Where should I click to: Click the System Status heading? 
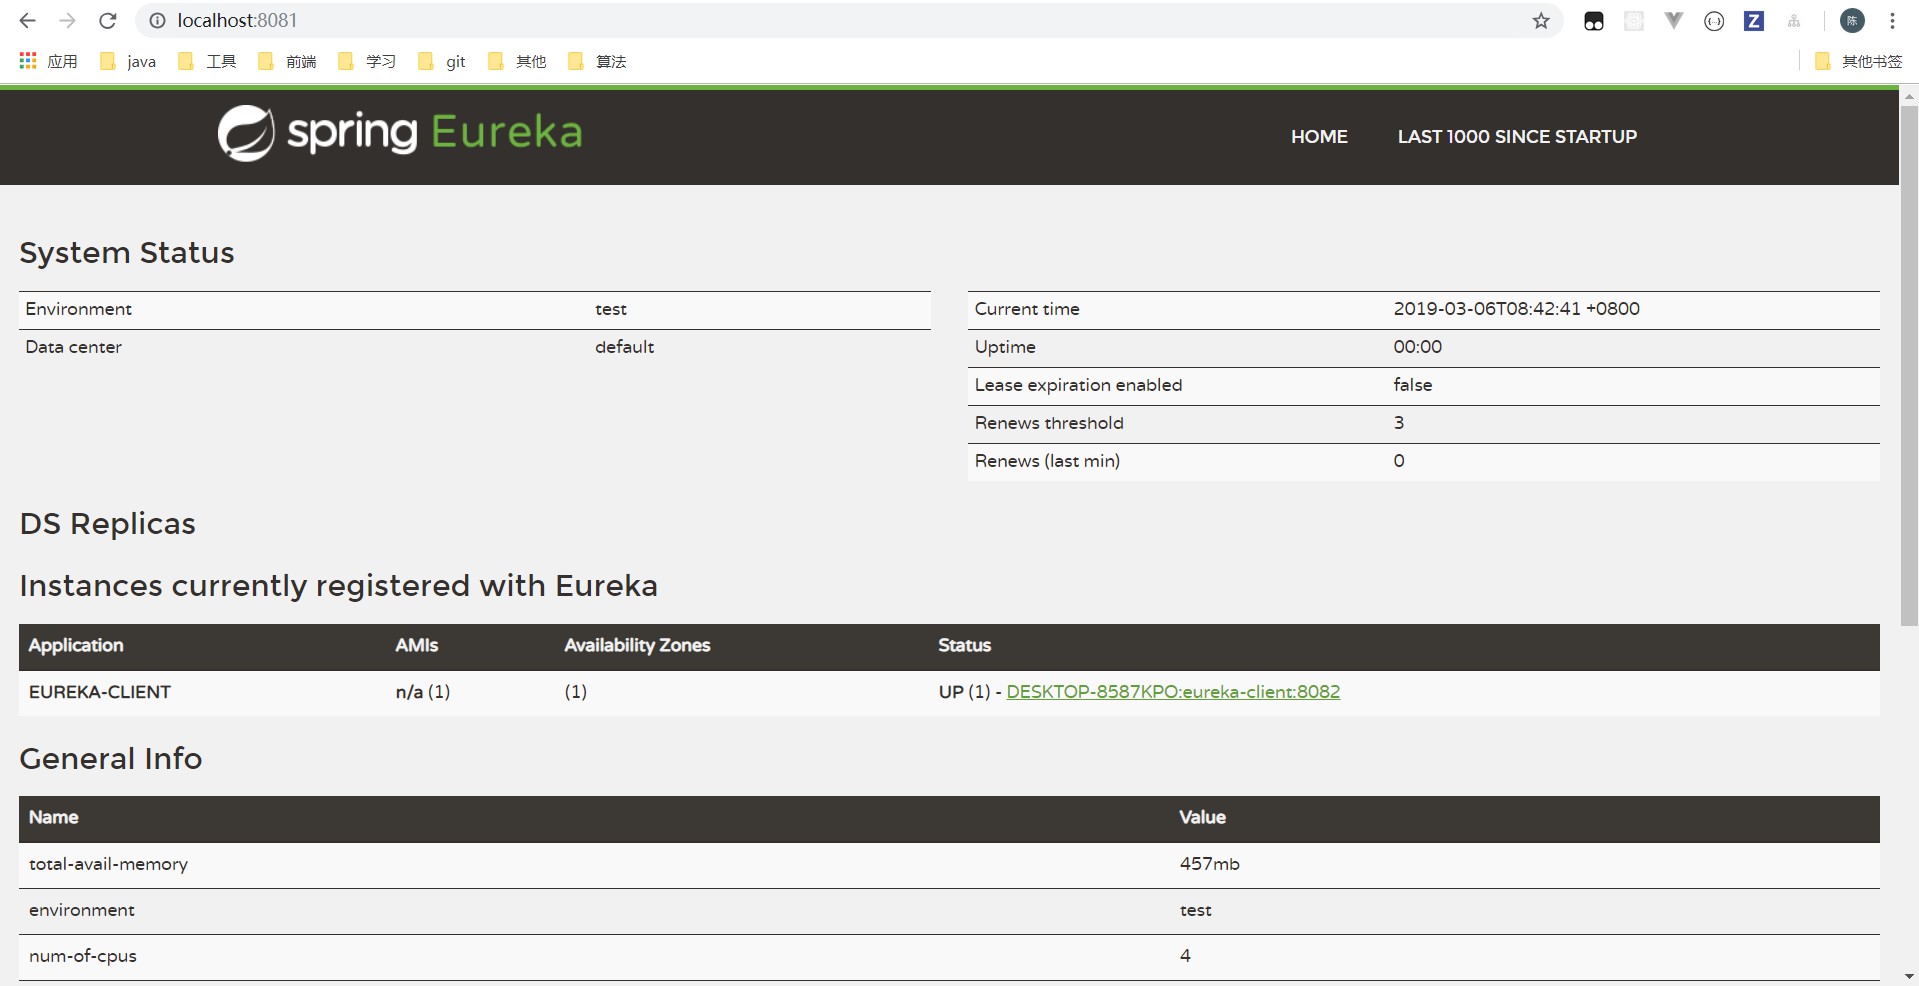pos(127,253)
